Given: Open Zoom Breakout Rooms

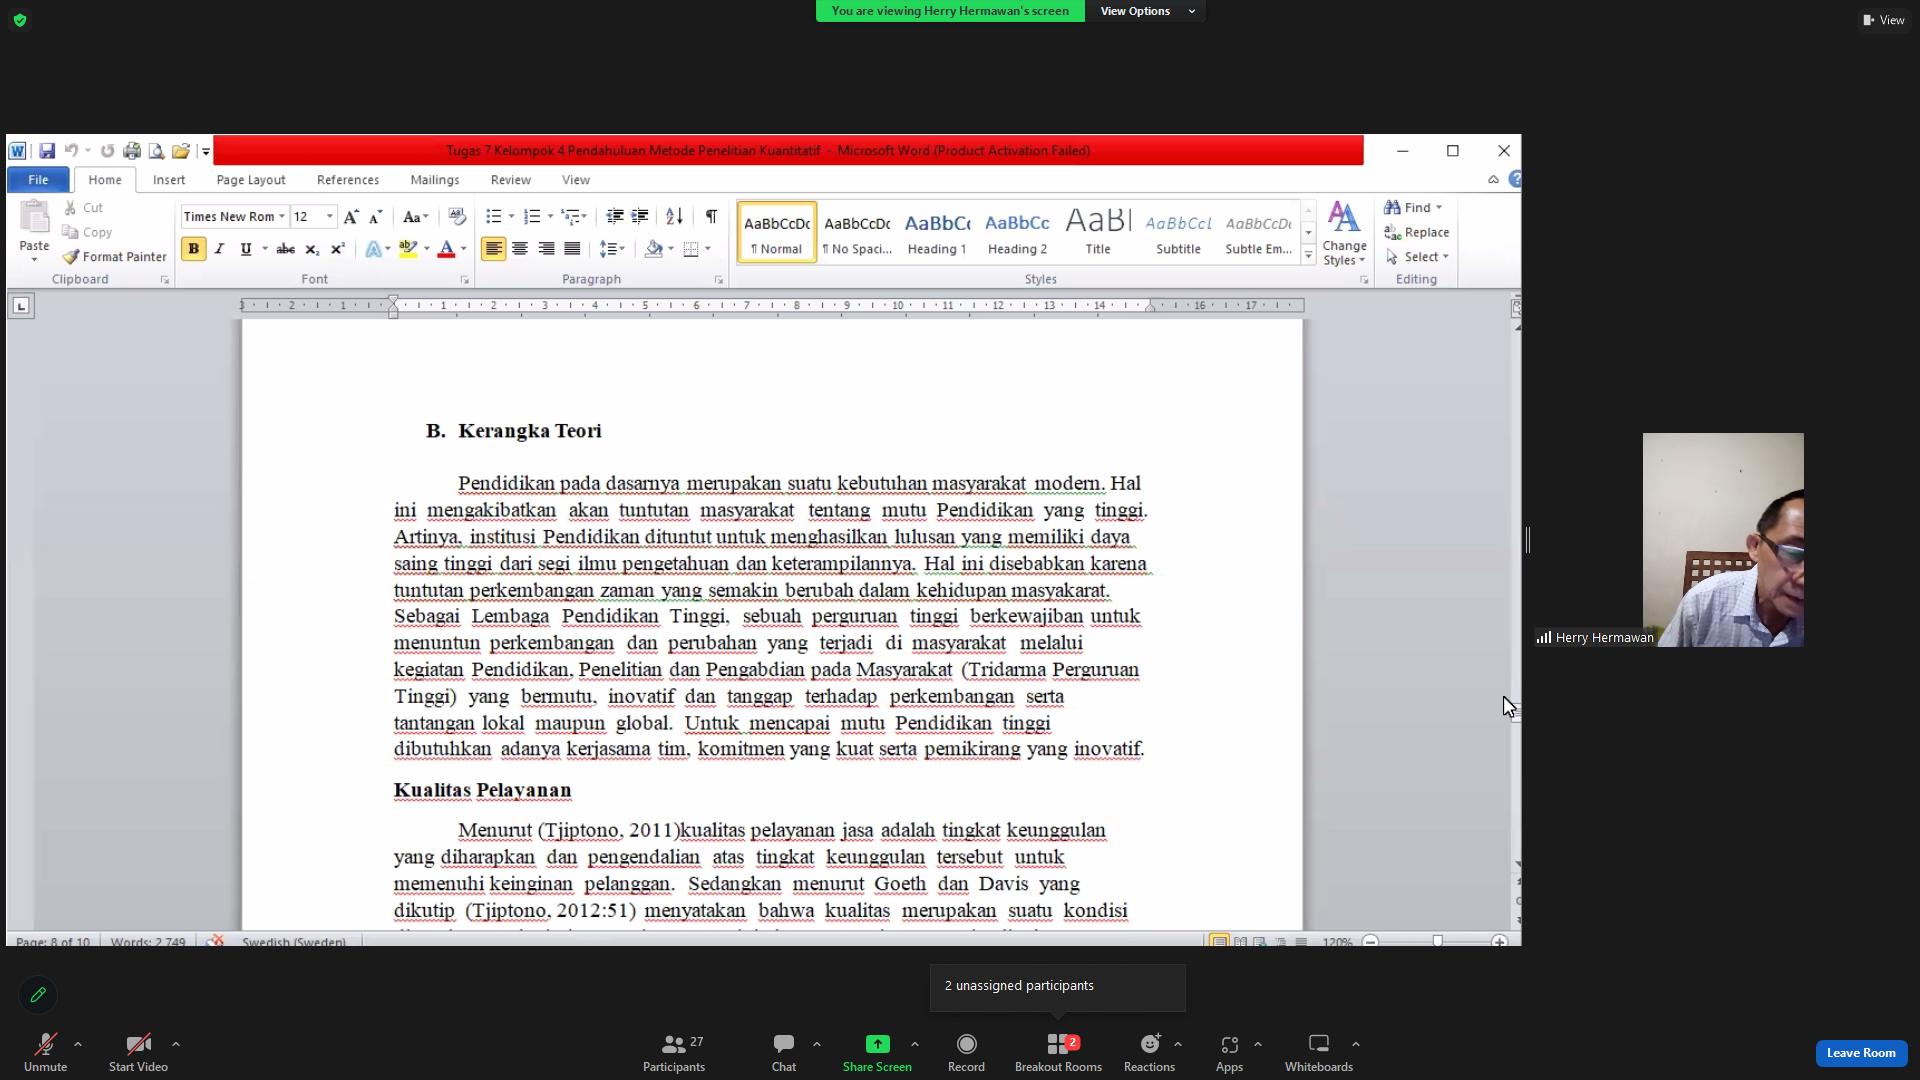Looking at the screenshot, I should click(x=1058, y=1053).
